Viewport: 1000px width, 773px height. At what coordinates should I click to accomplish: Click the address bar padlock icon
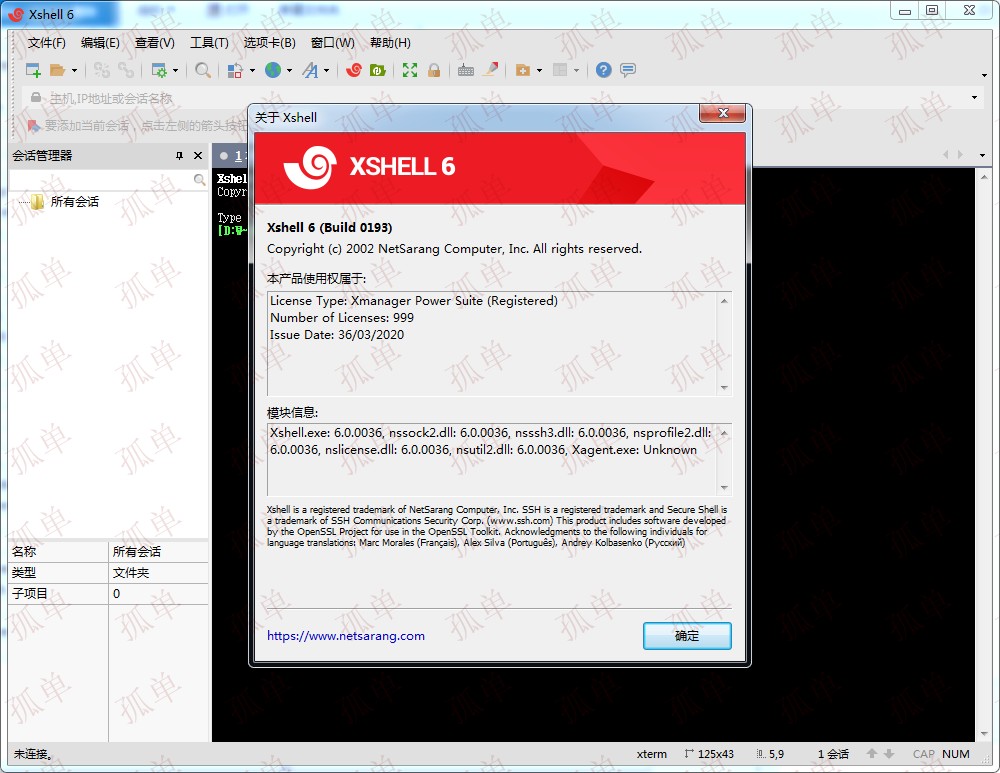tap(36, 98)
